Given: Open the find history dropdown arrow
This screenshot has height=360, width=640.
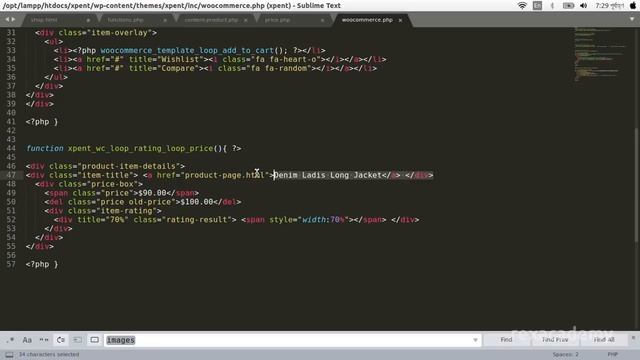Looking at the screenshot, I should (x=476, y=340).
